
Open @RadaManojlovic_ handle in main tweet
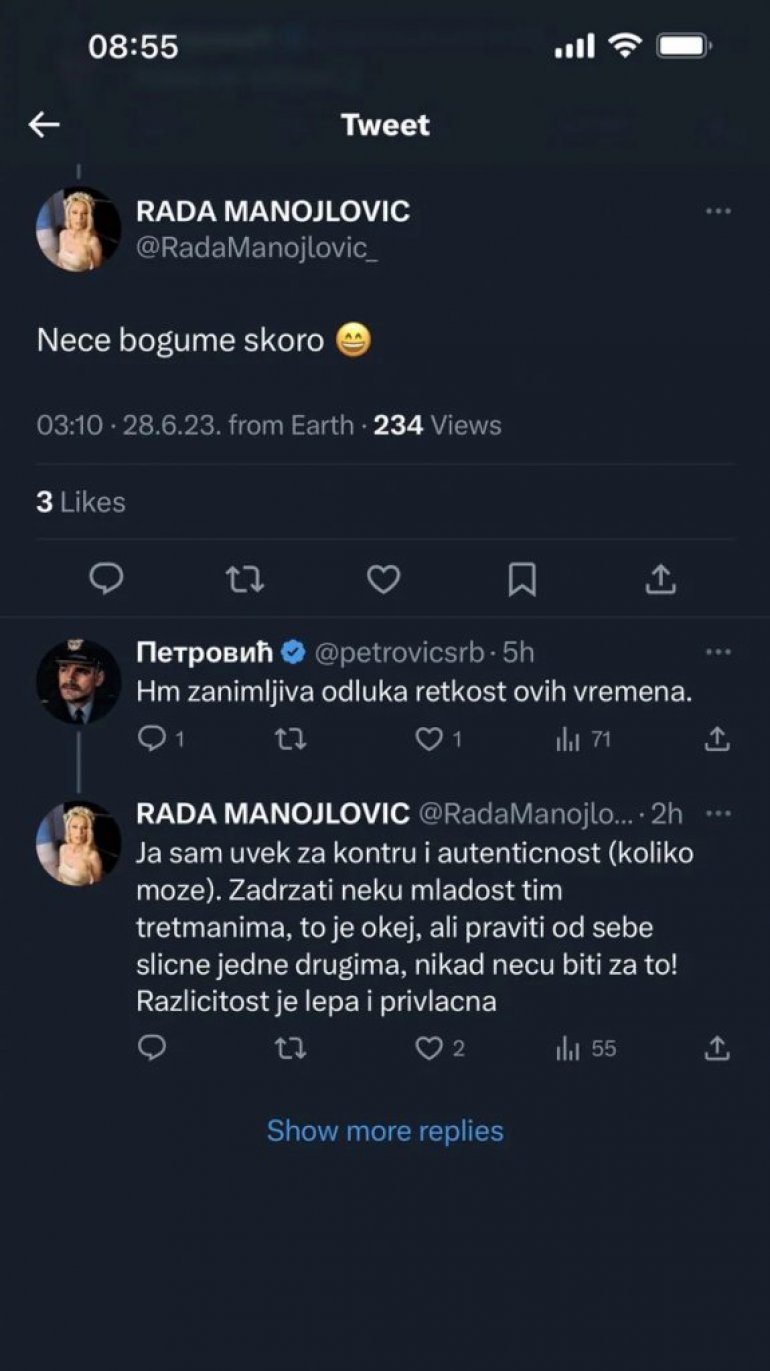(257, 249)
